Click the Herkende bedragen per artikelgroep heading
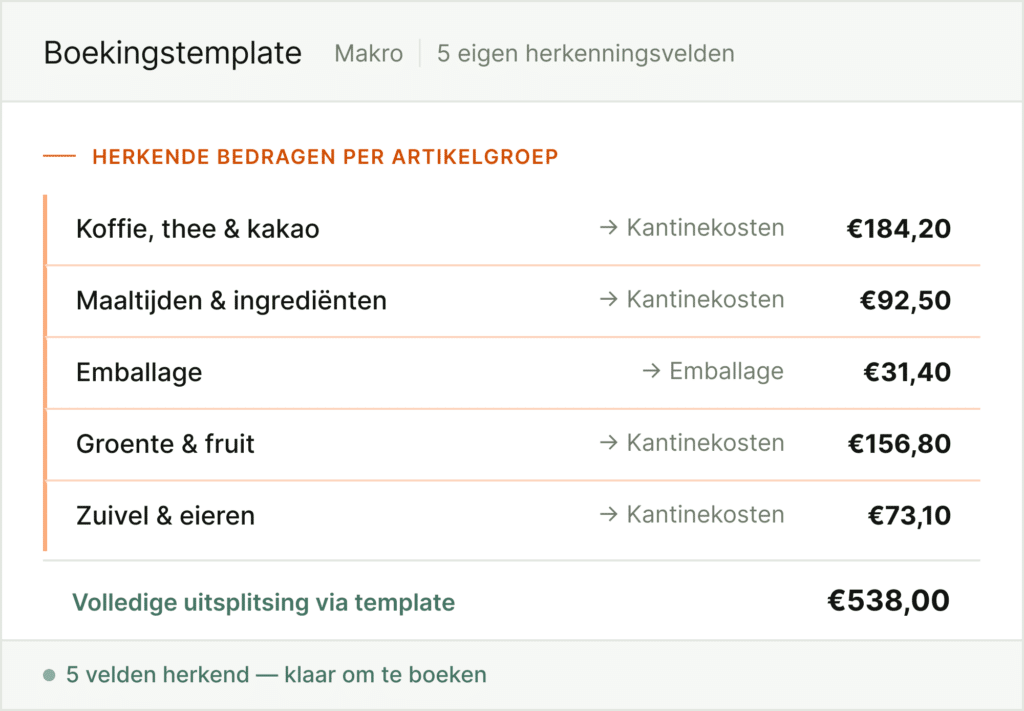The height and width of the screenshot is (711, 1024). (324, 157)
